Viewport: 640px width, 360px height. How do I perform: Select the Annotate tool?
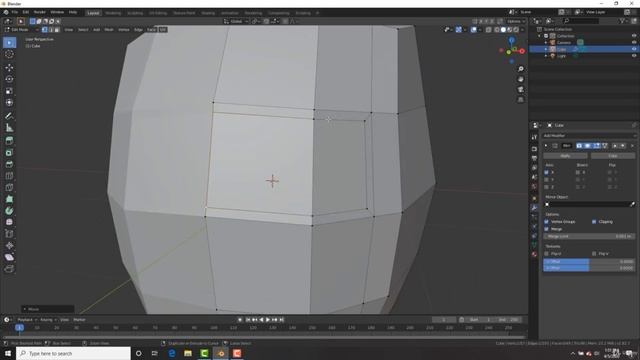[9, 116]
